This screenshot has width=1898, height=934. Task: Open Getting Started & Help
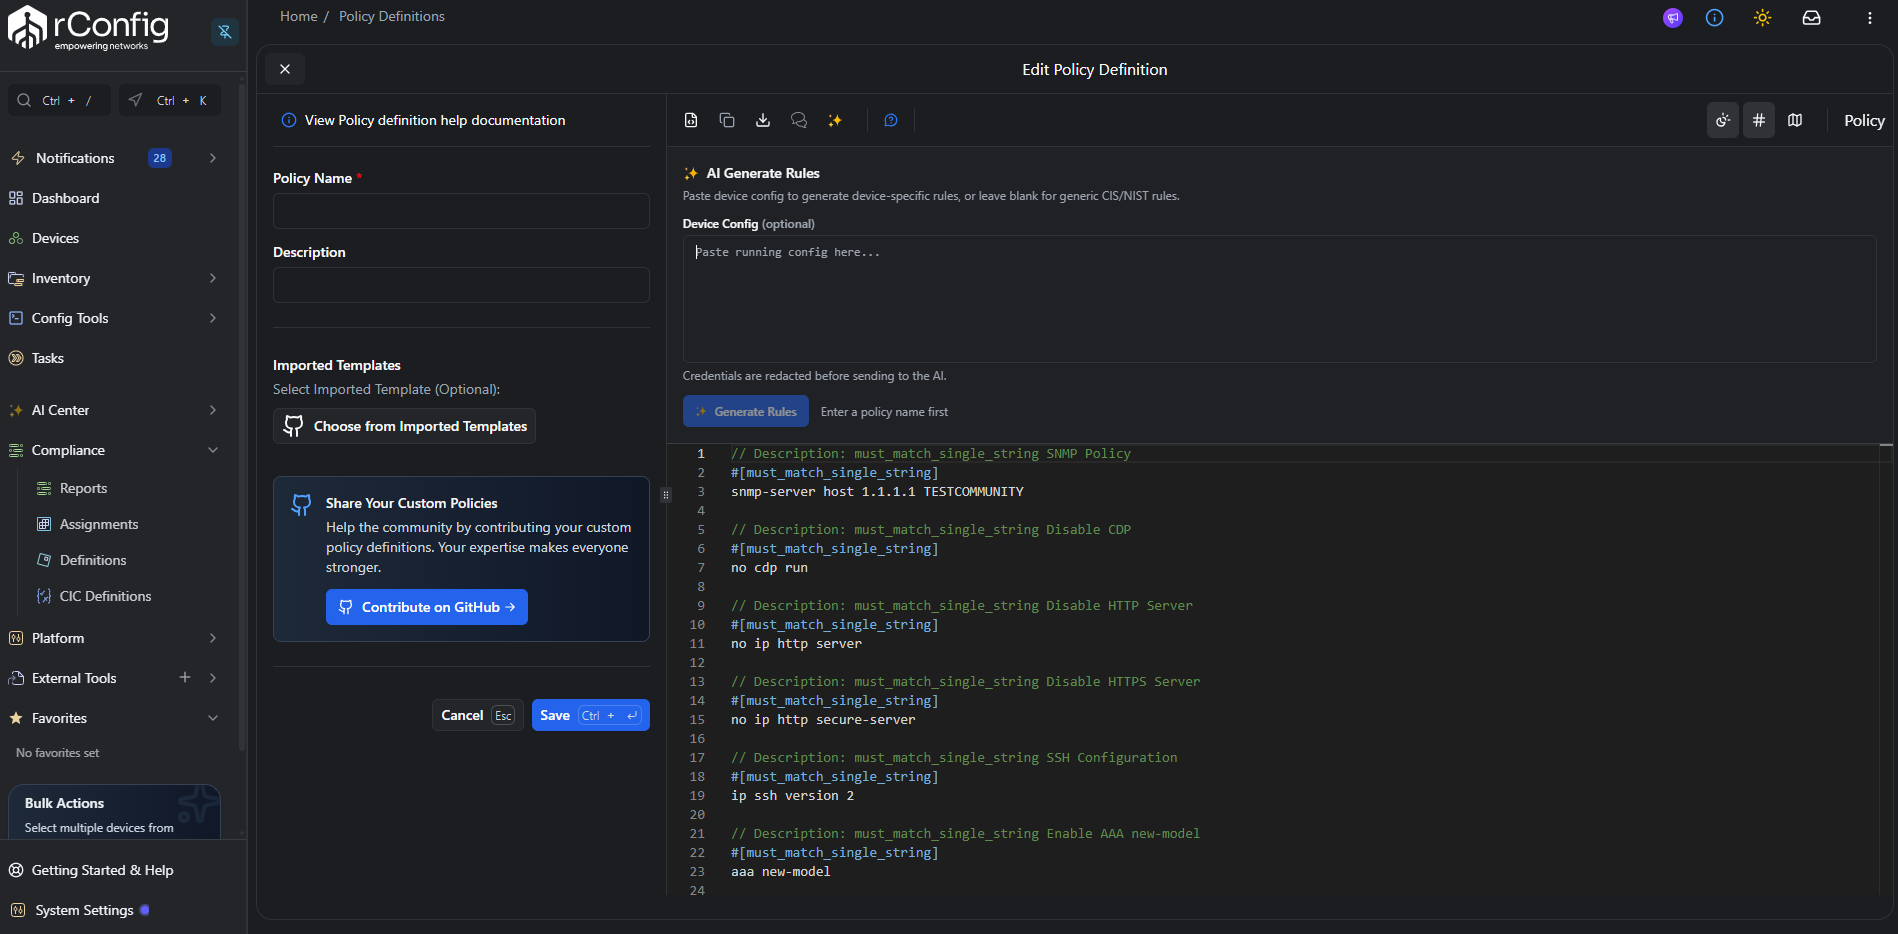click(x=102, y=870)
